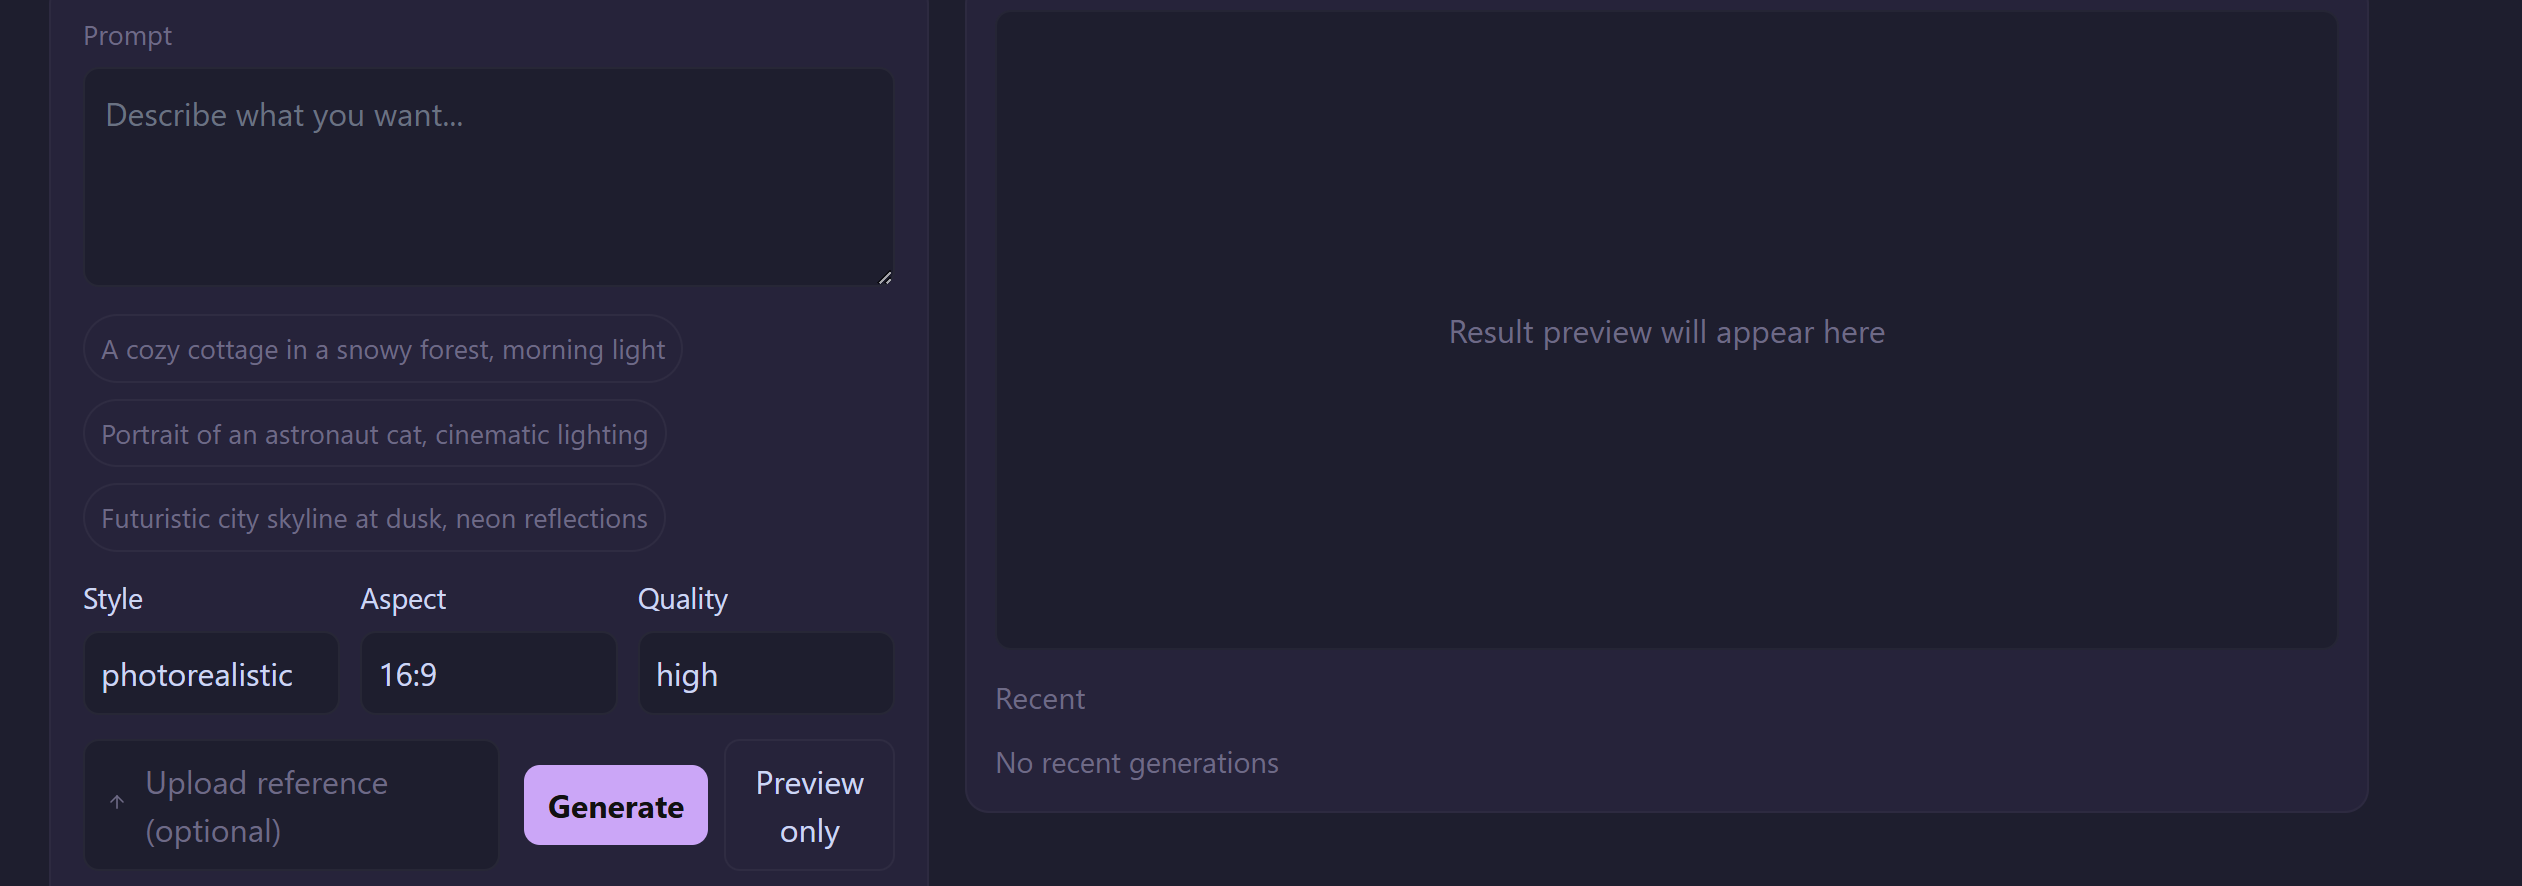This screenshot has width=2522, height=886.
Task: Click the 'No recent generations' message
Action: 1137,763
